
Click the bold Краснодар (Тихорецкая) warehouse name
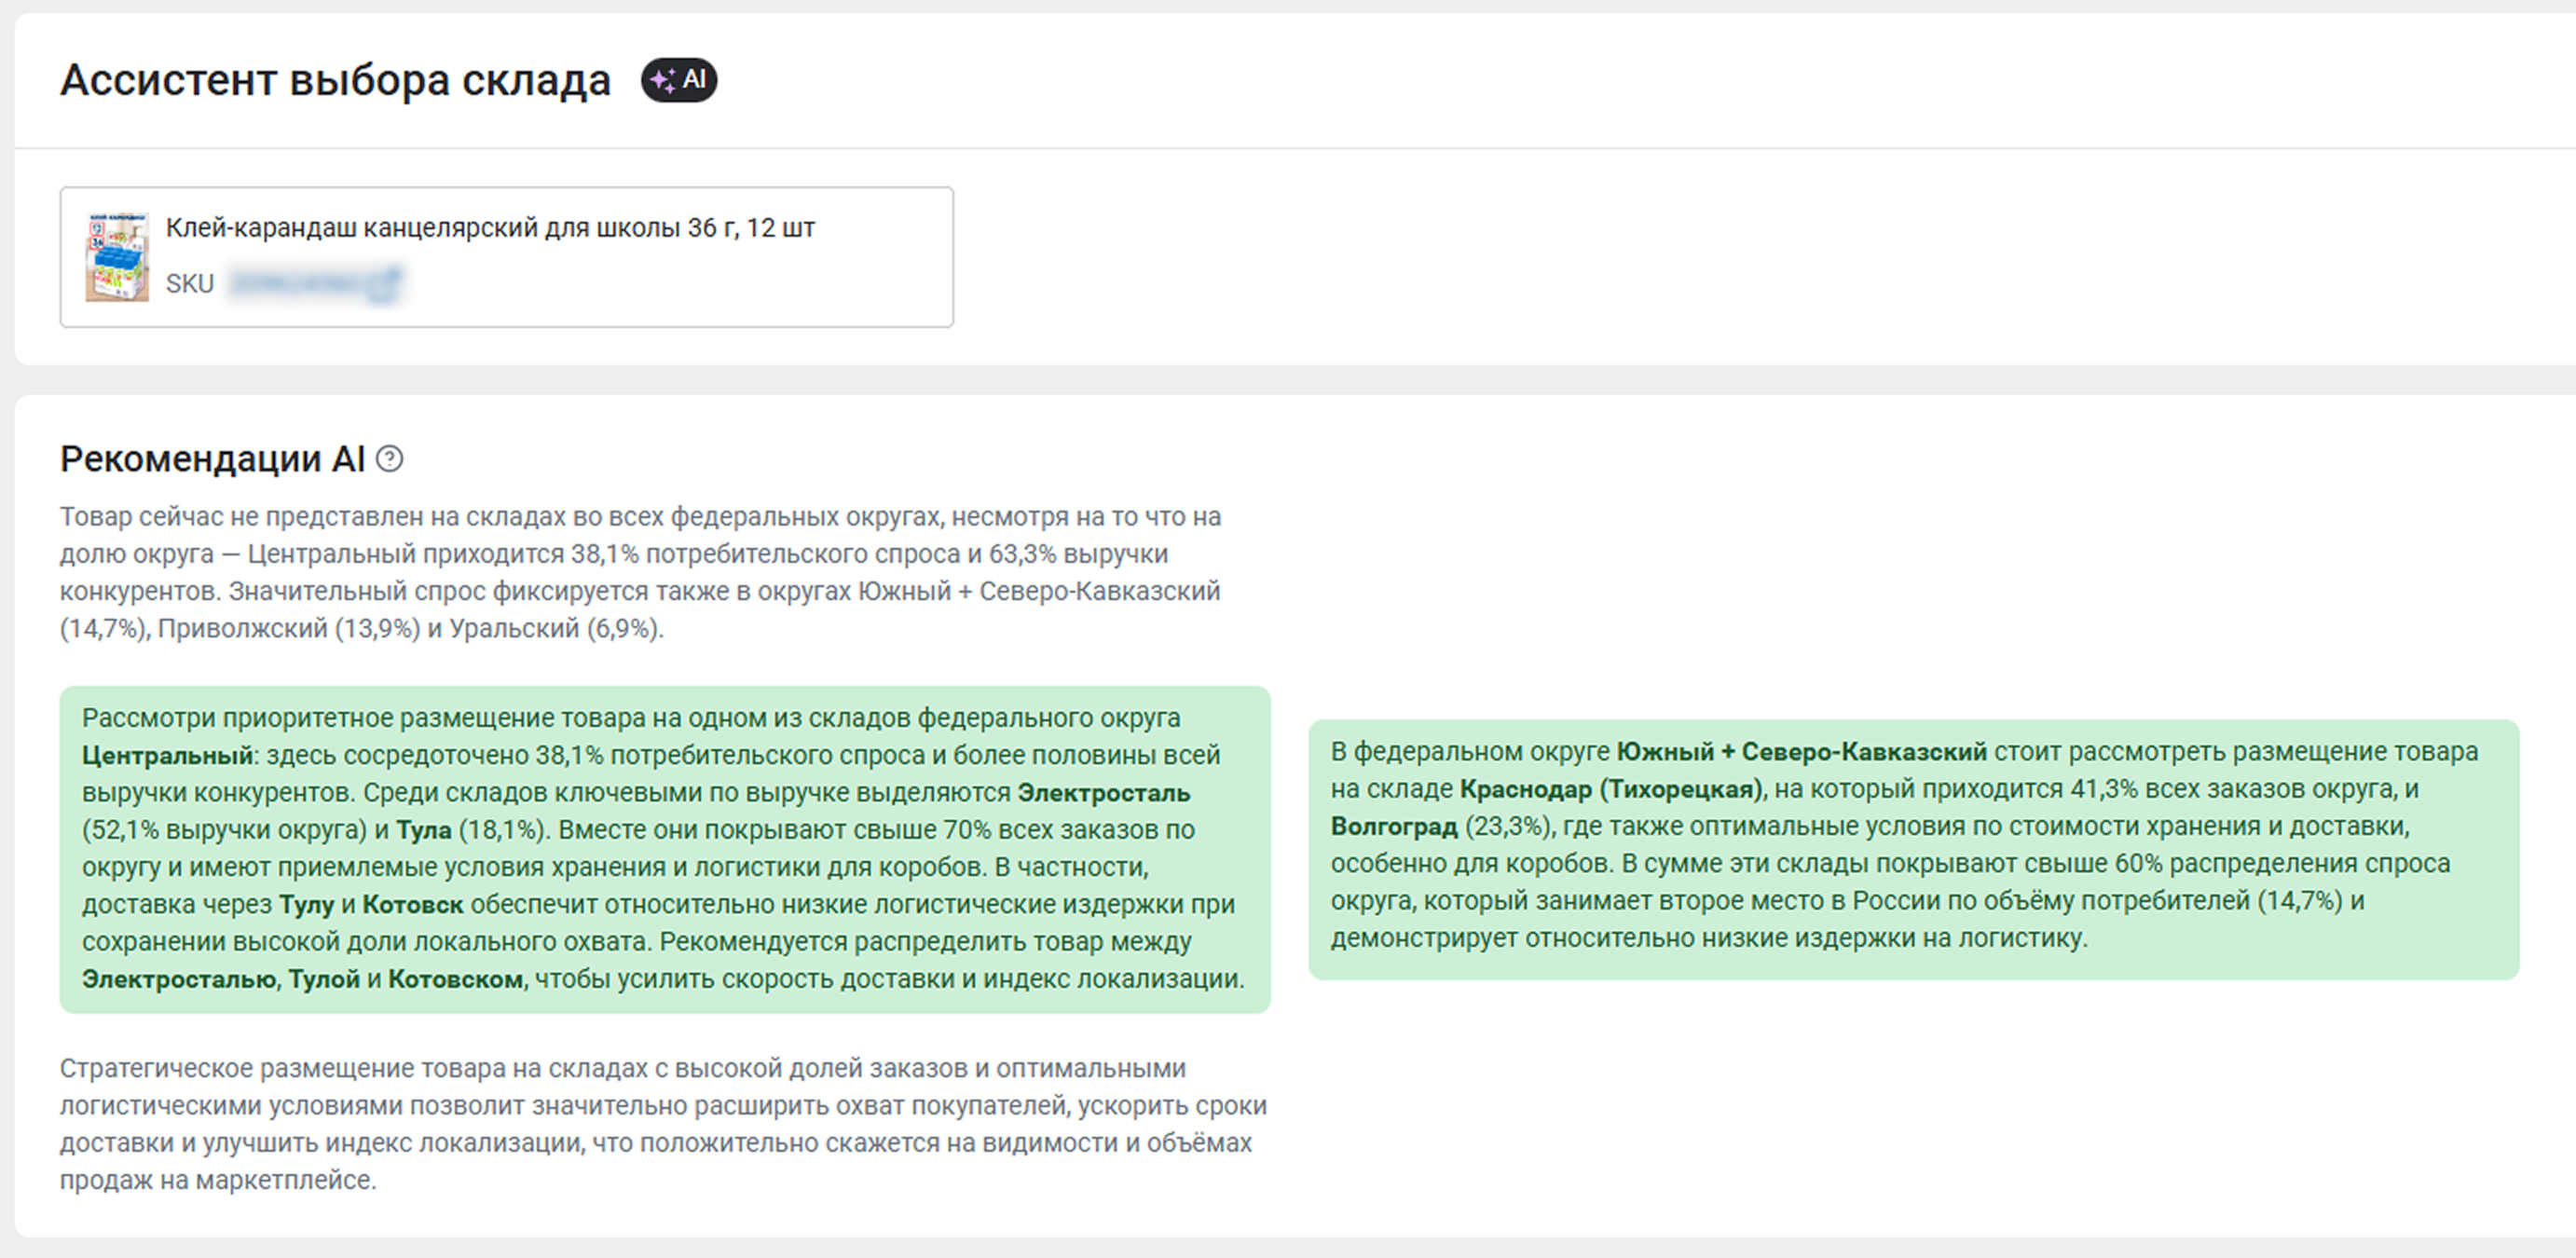click(1610, 789)
